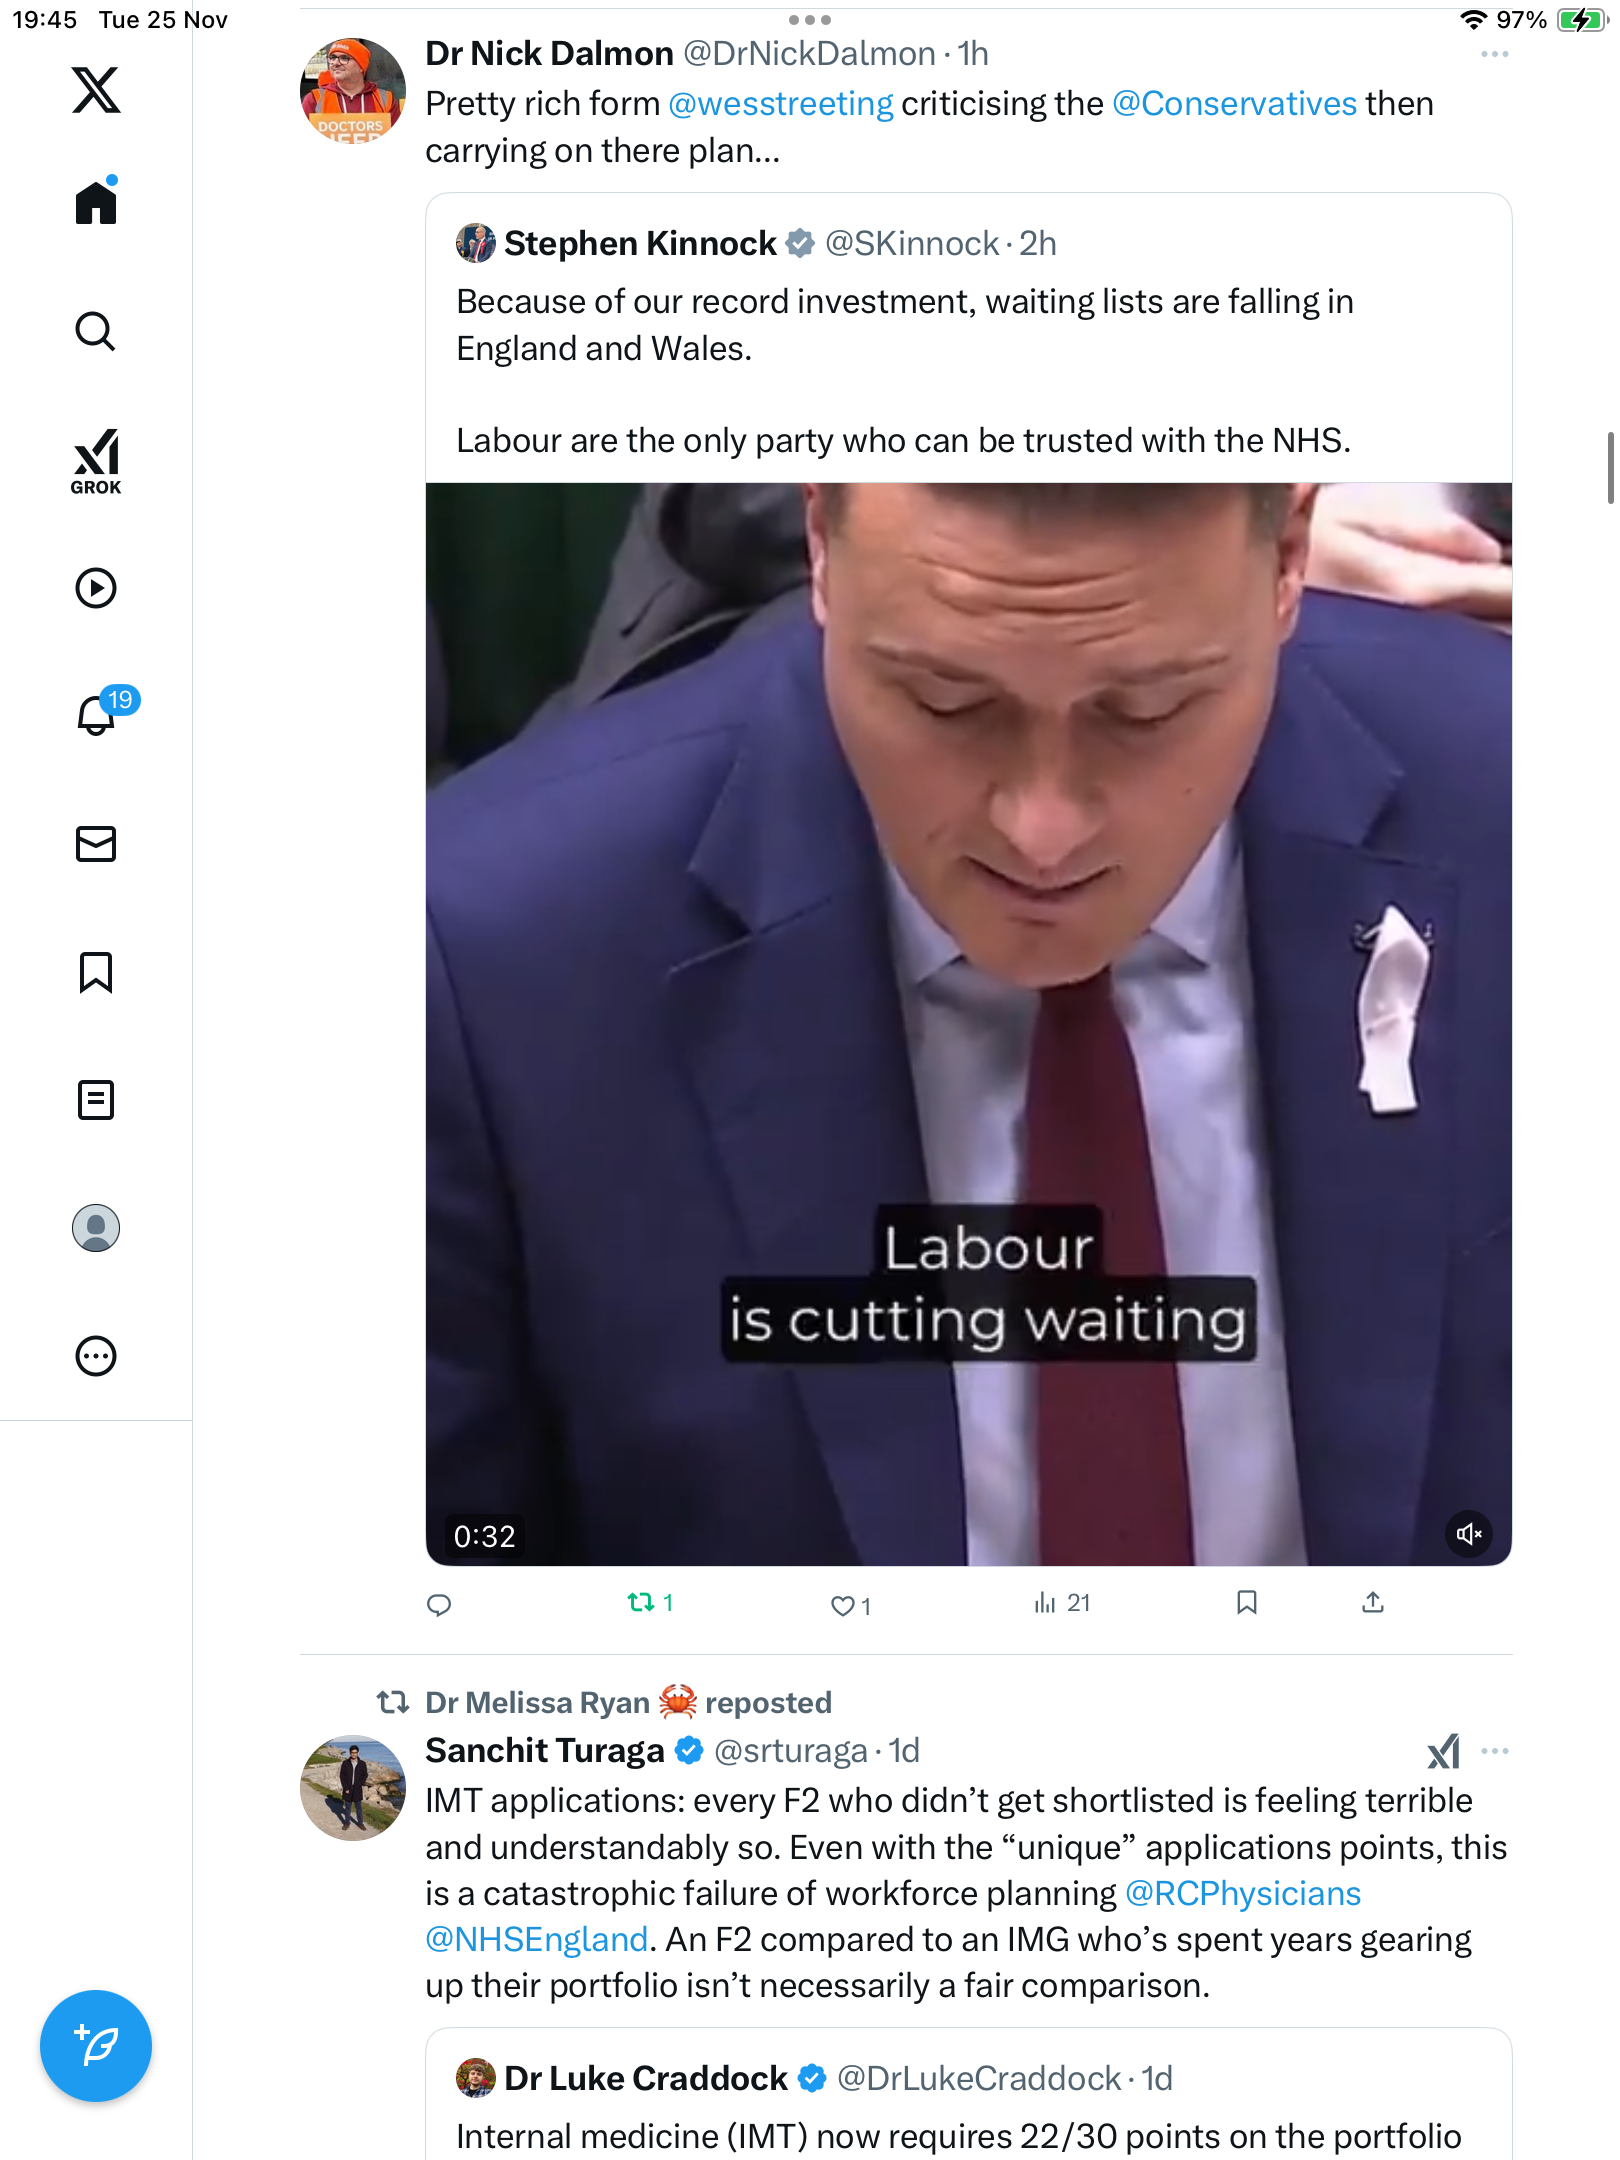Bookmark Dr Nick Dalmon's post
This screenshot has height=2160, width=1620.
point(1246,1603)
